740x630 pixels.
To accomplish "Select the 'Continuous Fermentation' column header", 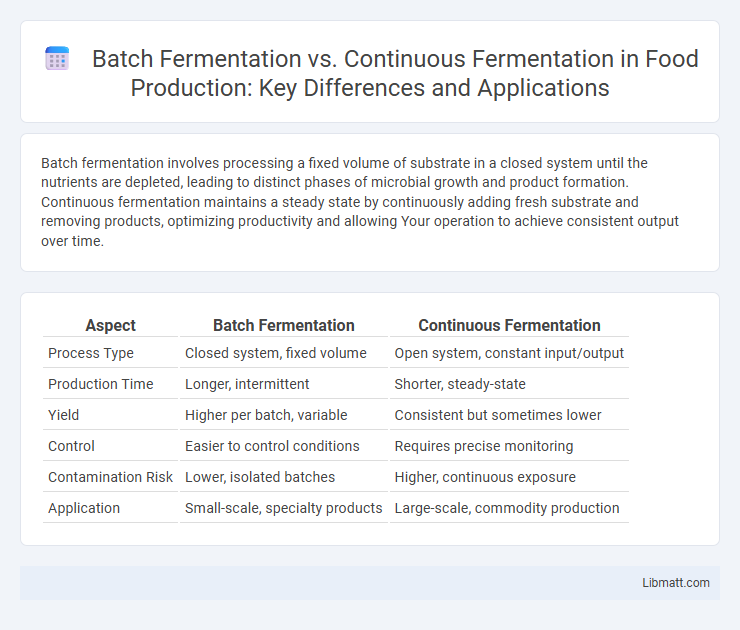I will pyautogui.click(x=509, y=325).
